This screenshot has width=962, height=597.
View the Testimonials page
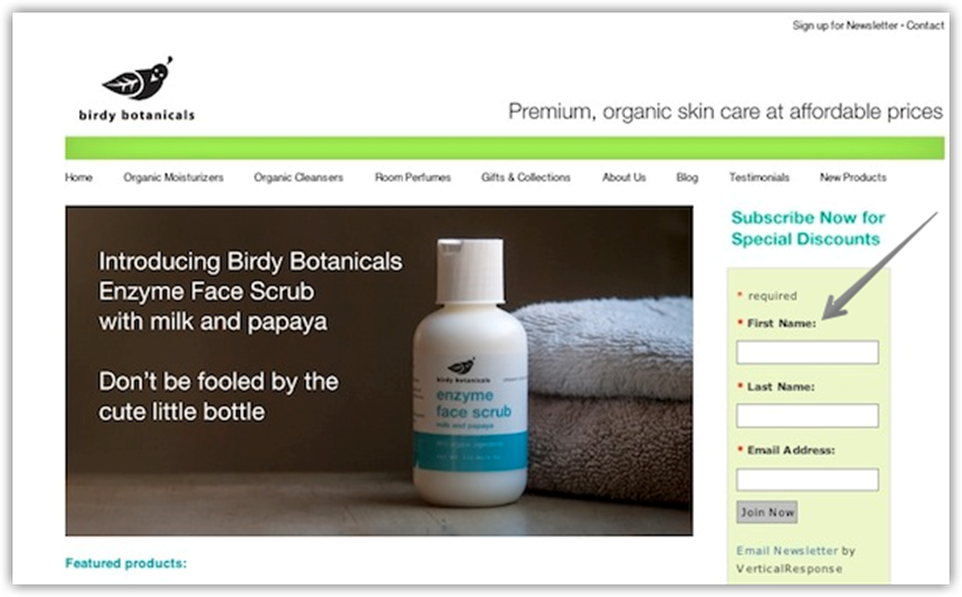pos(759,177)
